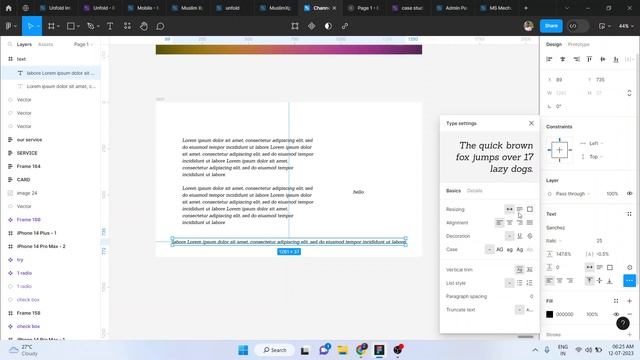Choose uppercase AG case option

tap(500, 249)
